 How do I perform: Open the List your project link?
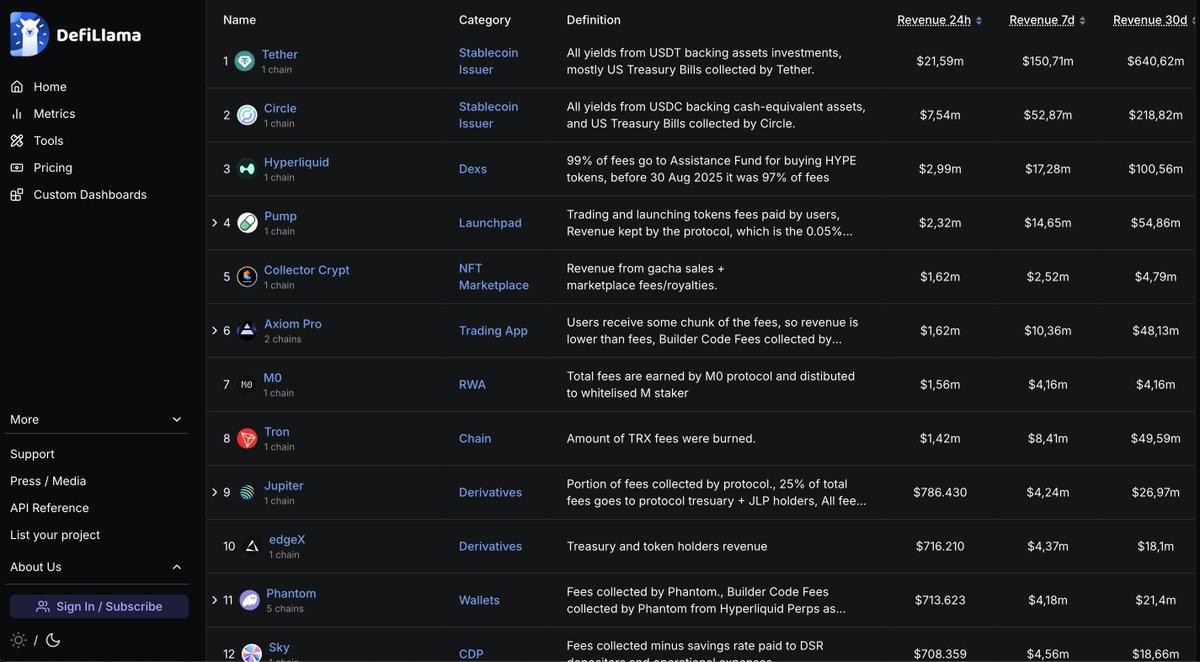click(x=55, y=535)
